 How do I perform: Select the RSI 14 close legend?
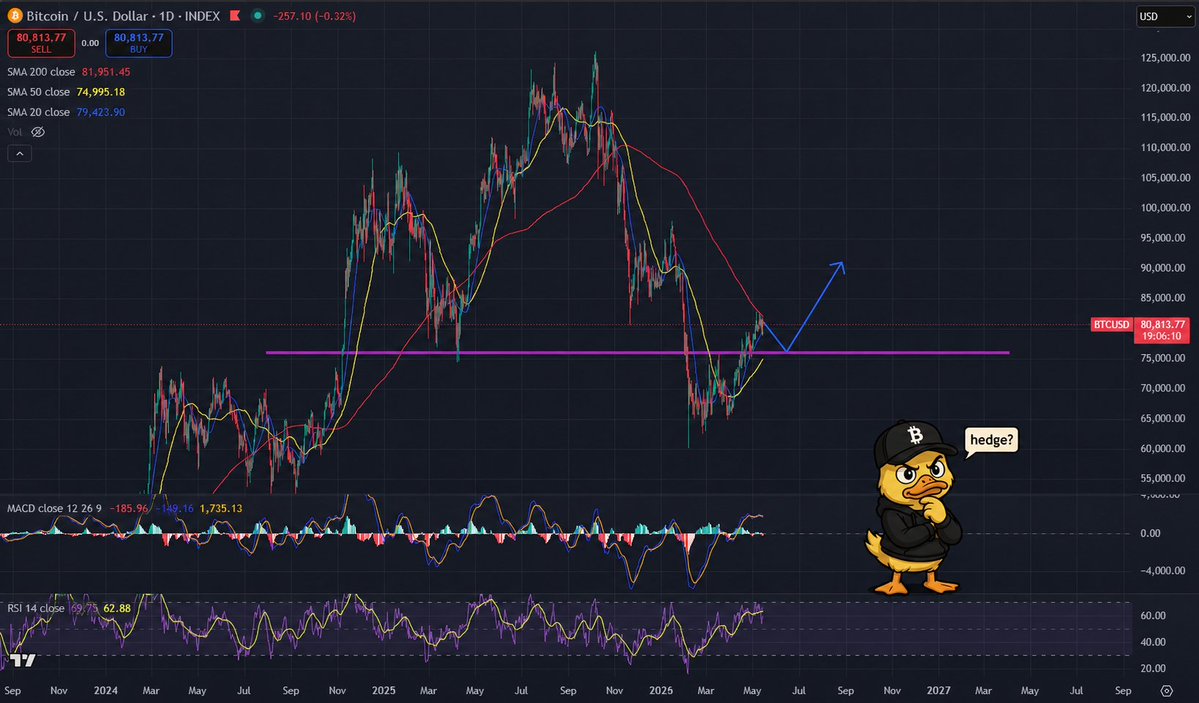tap(36, 608)
